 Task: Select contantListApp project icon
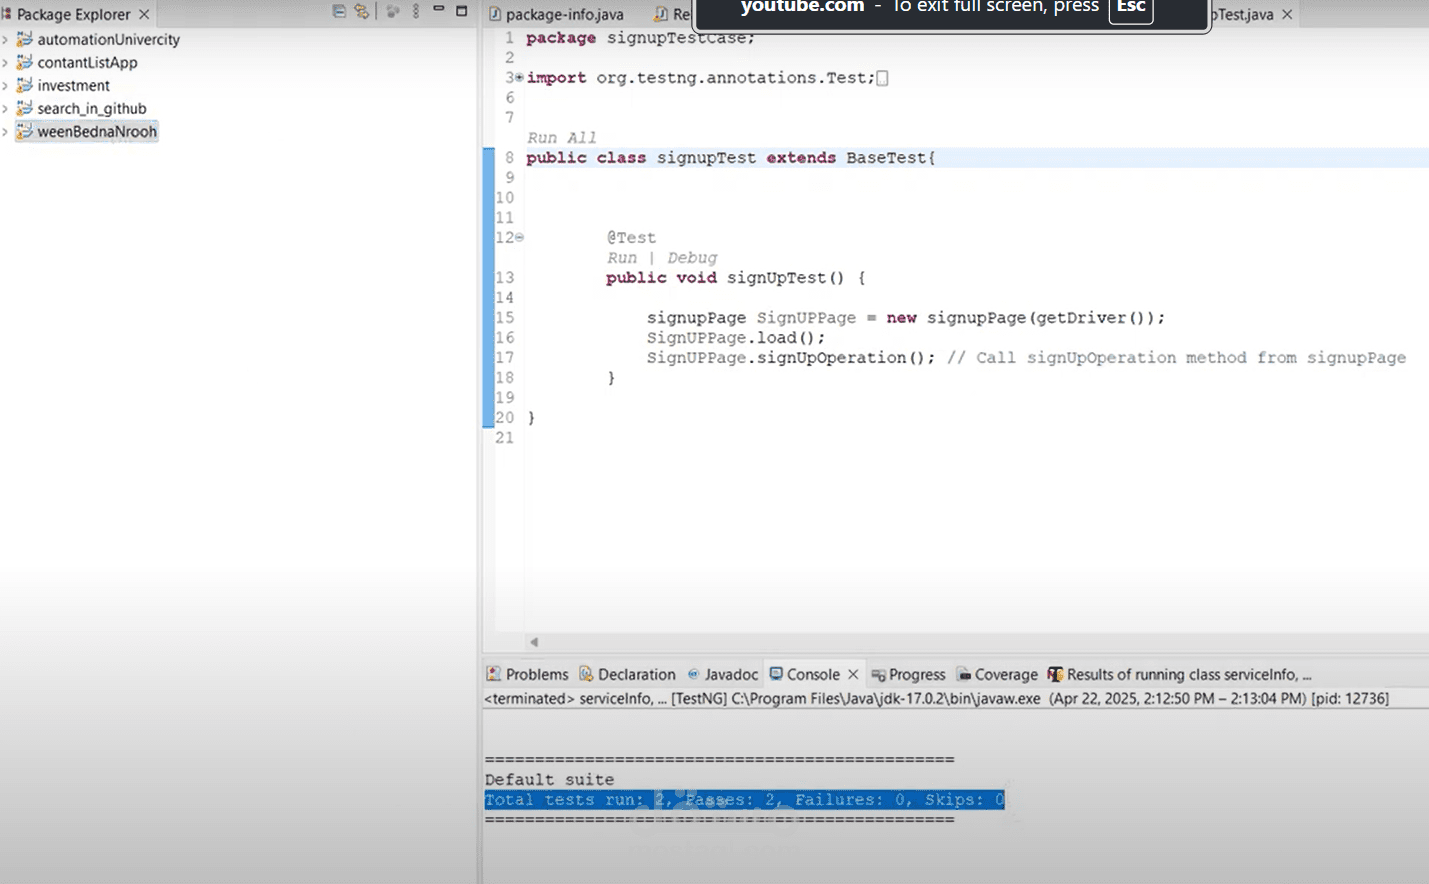25,62
